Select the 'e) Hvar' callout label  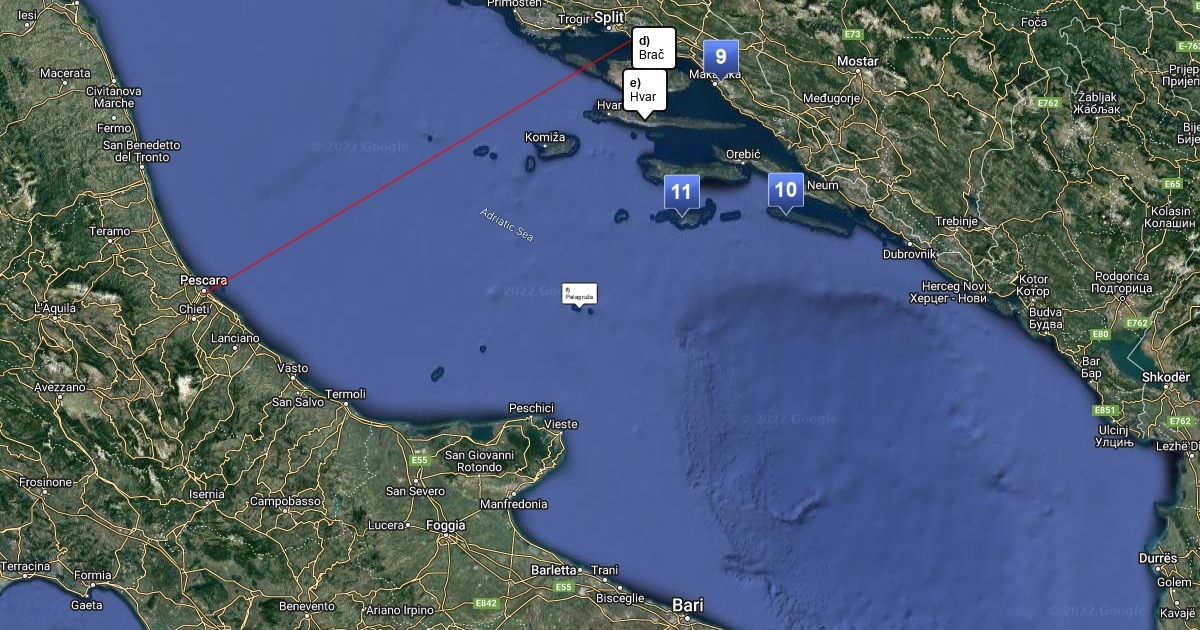click(x=645, y=90)
